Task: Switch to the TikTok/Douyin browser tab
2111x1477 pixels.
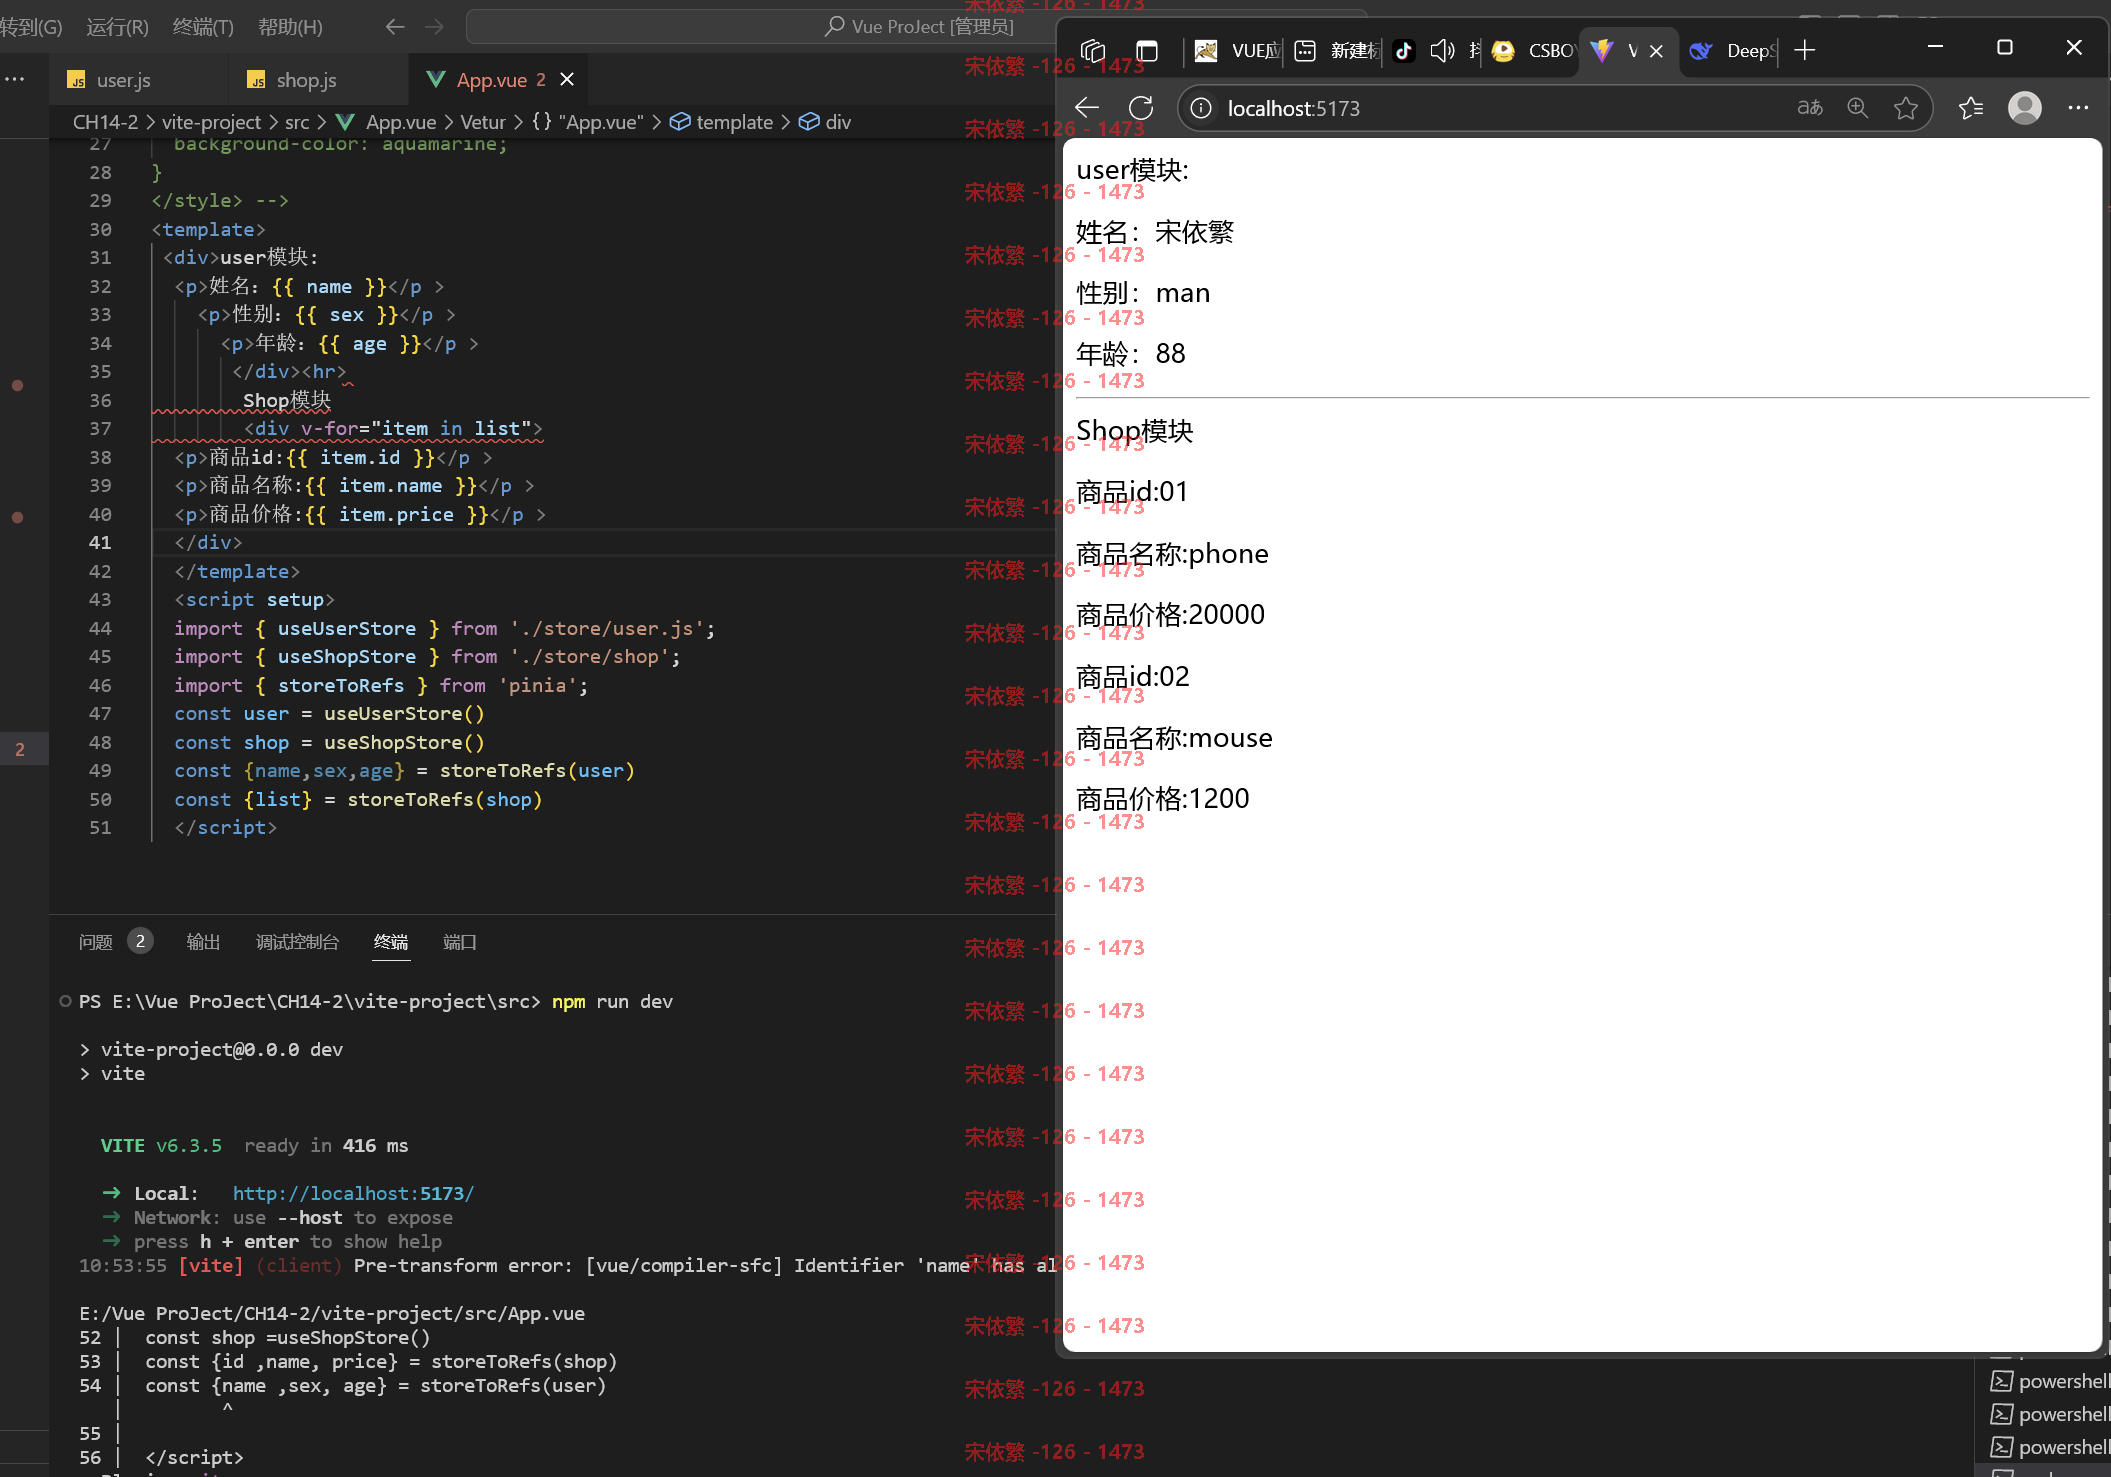Action: click(x=1404, y=50)
